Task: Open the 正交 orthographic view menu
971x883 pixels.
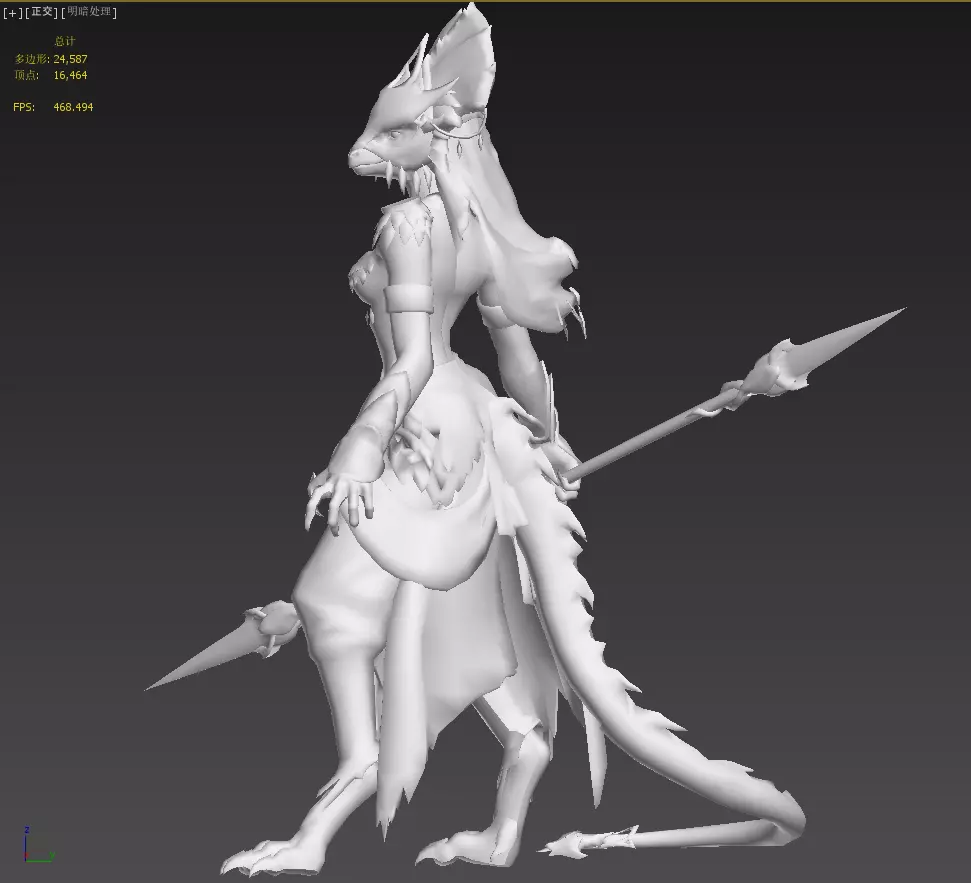Action: (41, 12)
